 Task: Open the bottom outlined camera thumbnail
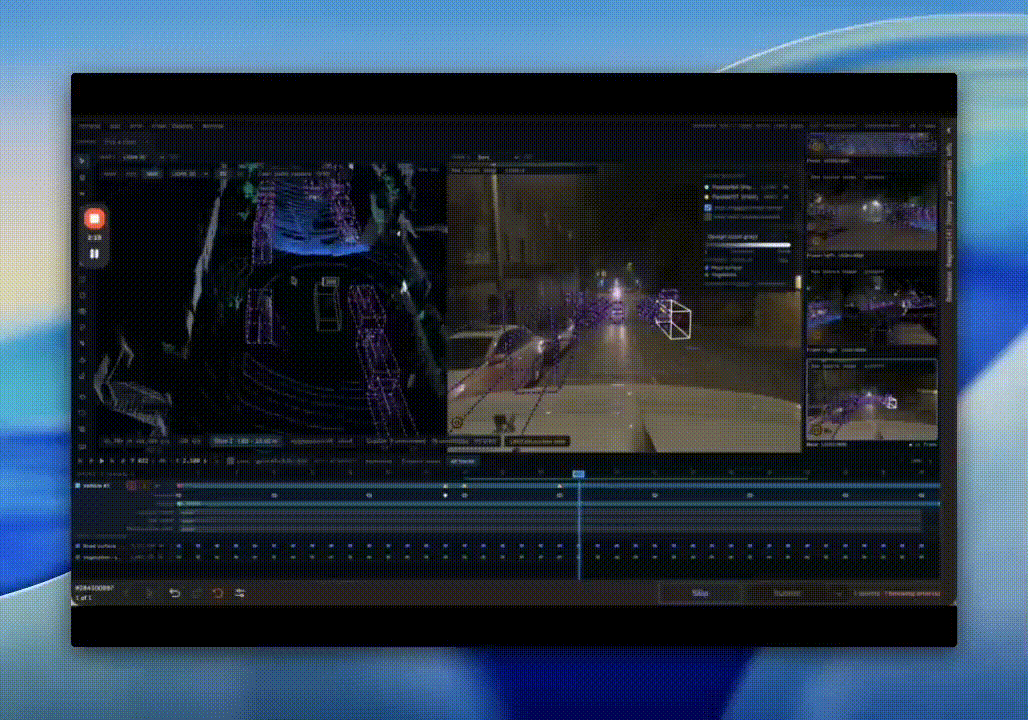pyautogui.click(x=872, y=401)
